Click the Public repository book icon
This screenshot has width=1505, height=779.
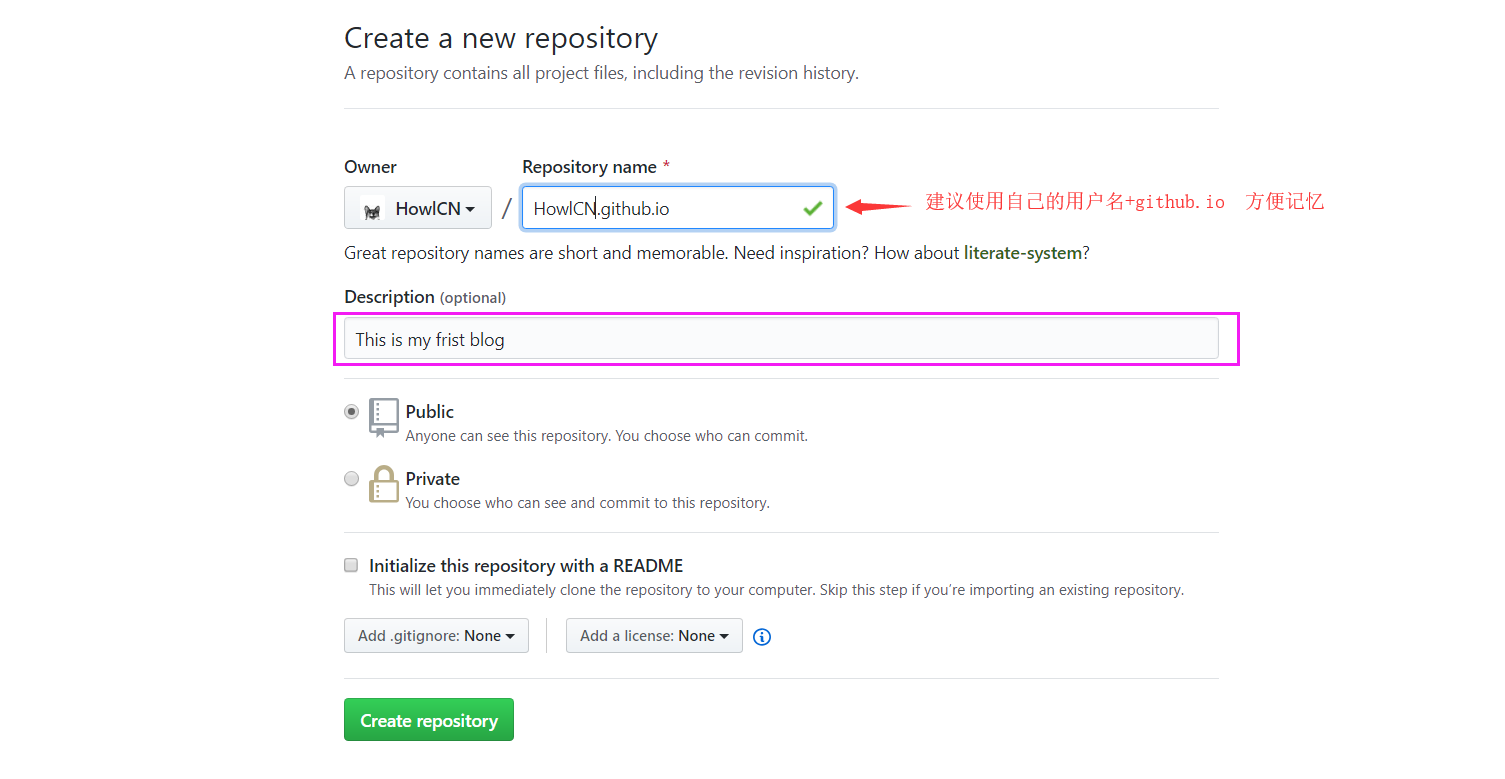[x=384, y=418]
